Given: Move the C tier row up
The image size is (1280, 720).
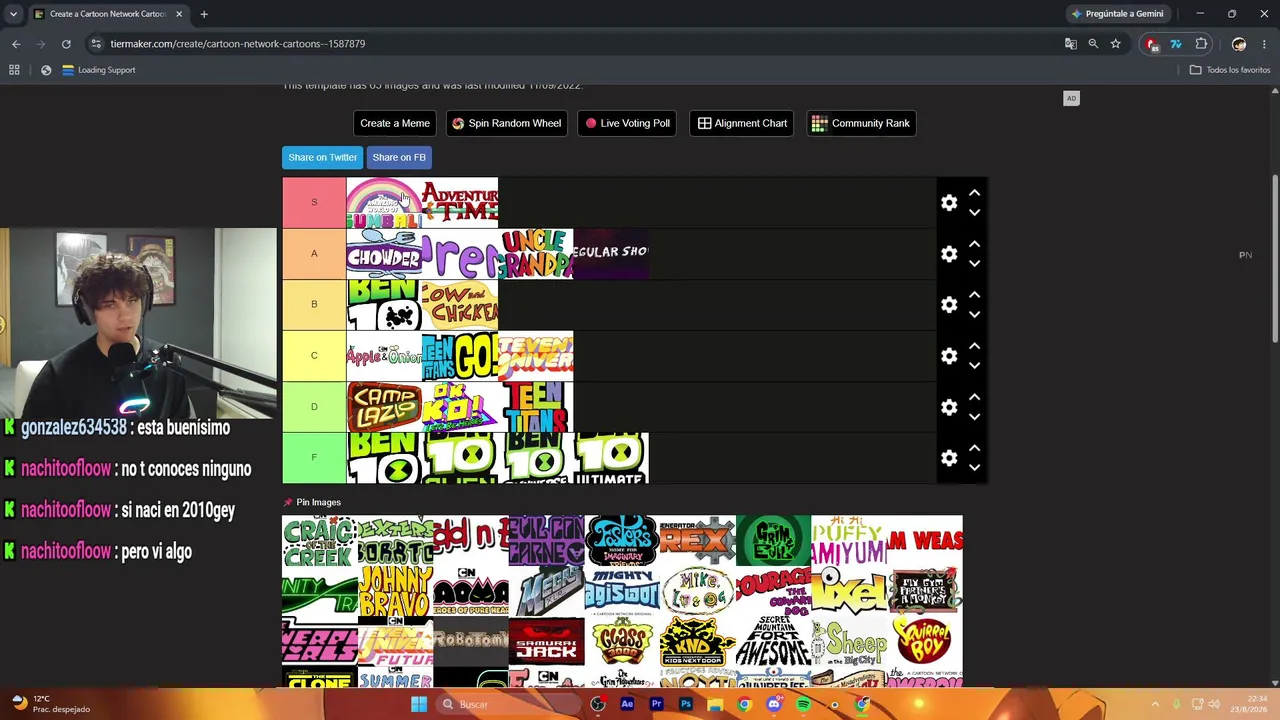Looking at the screenshot, I should tap(974, 346).
